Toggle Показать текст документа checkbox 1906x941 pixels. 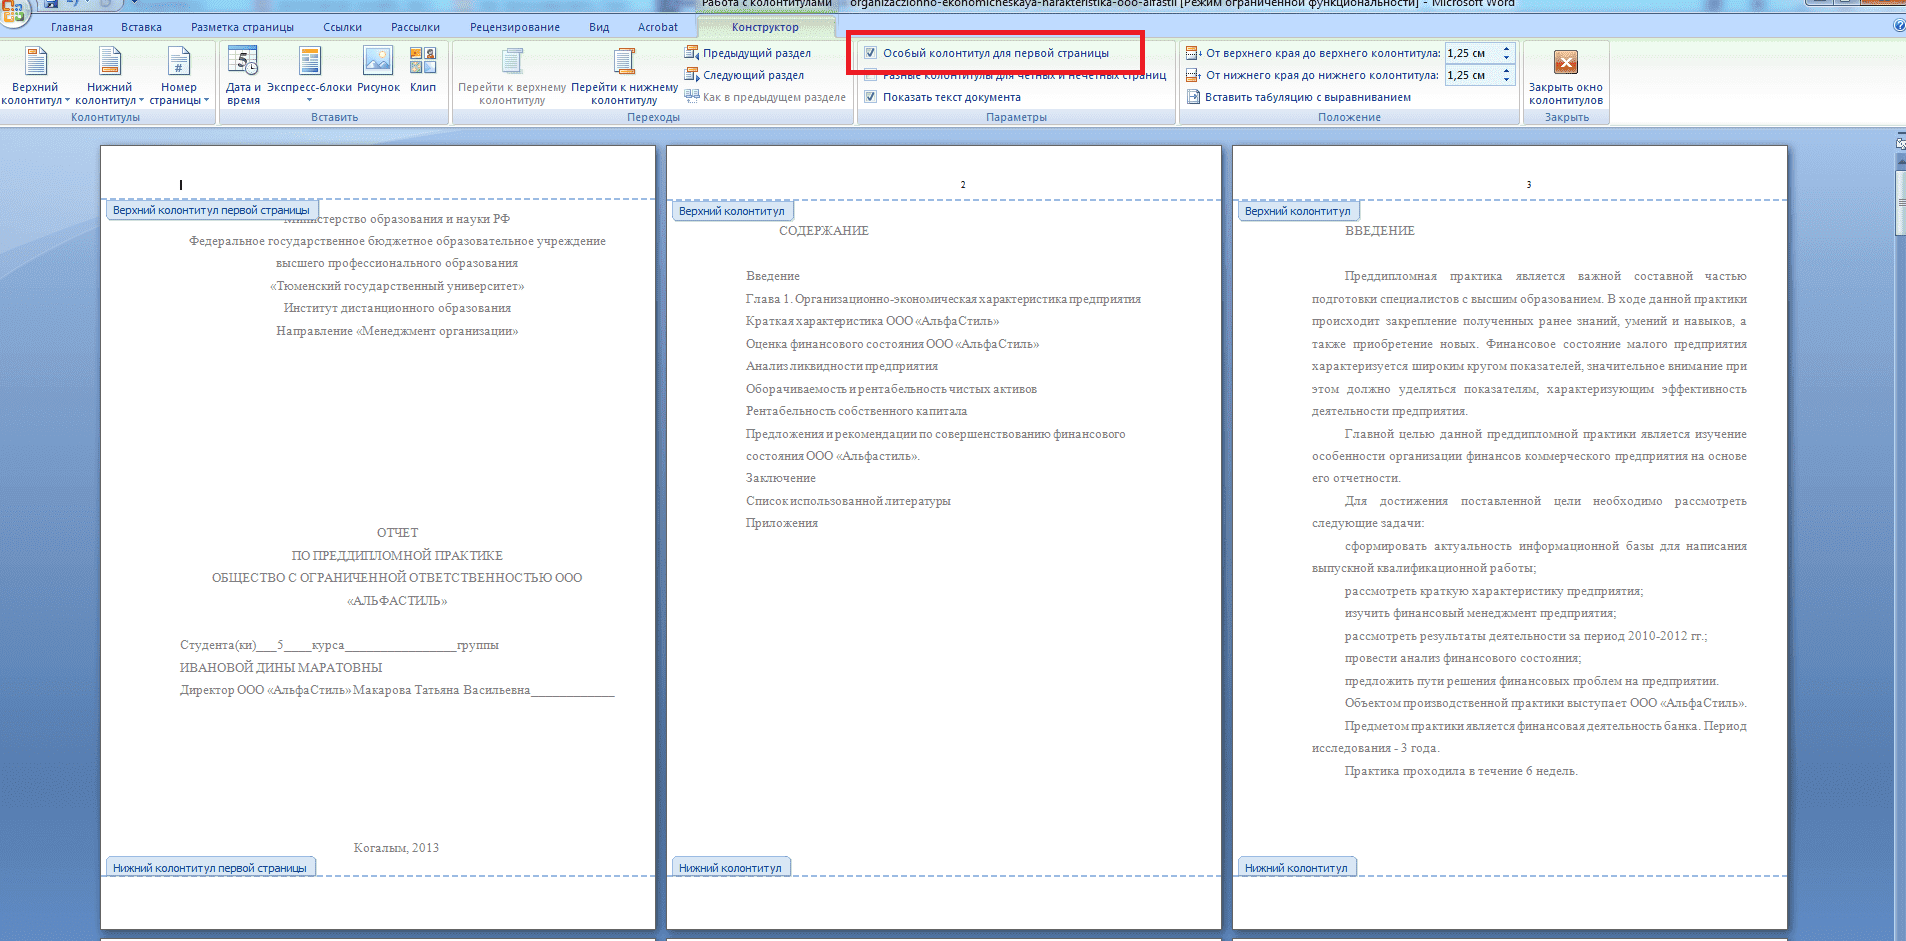[871, 97]
